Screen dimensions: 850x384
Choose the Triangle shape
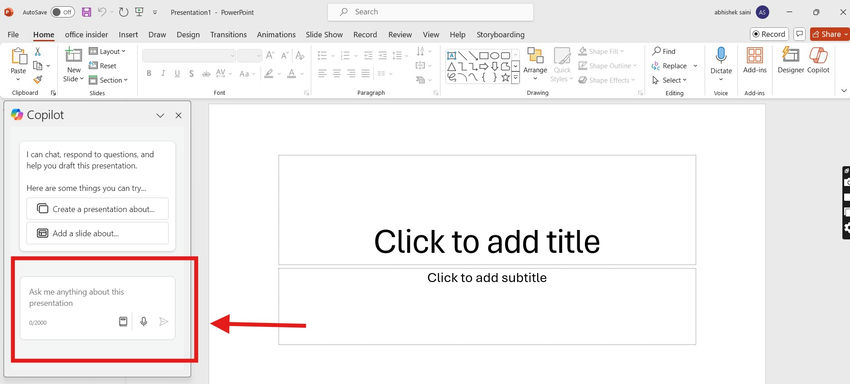pyautogui.click(x=451, y=66)
